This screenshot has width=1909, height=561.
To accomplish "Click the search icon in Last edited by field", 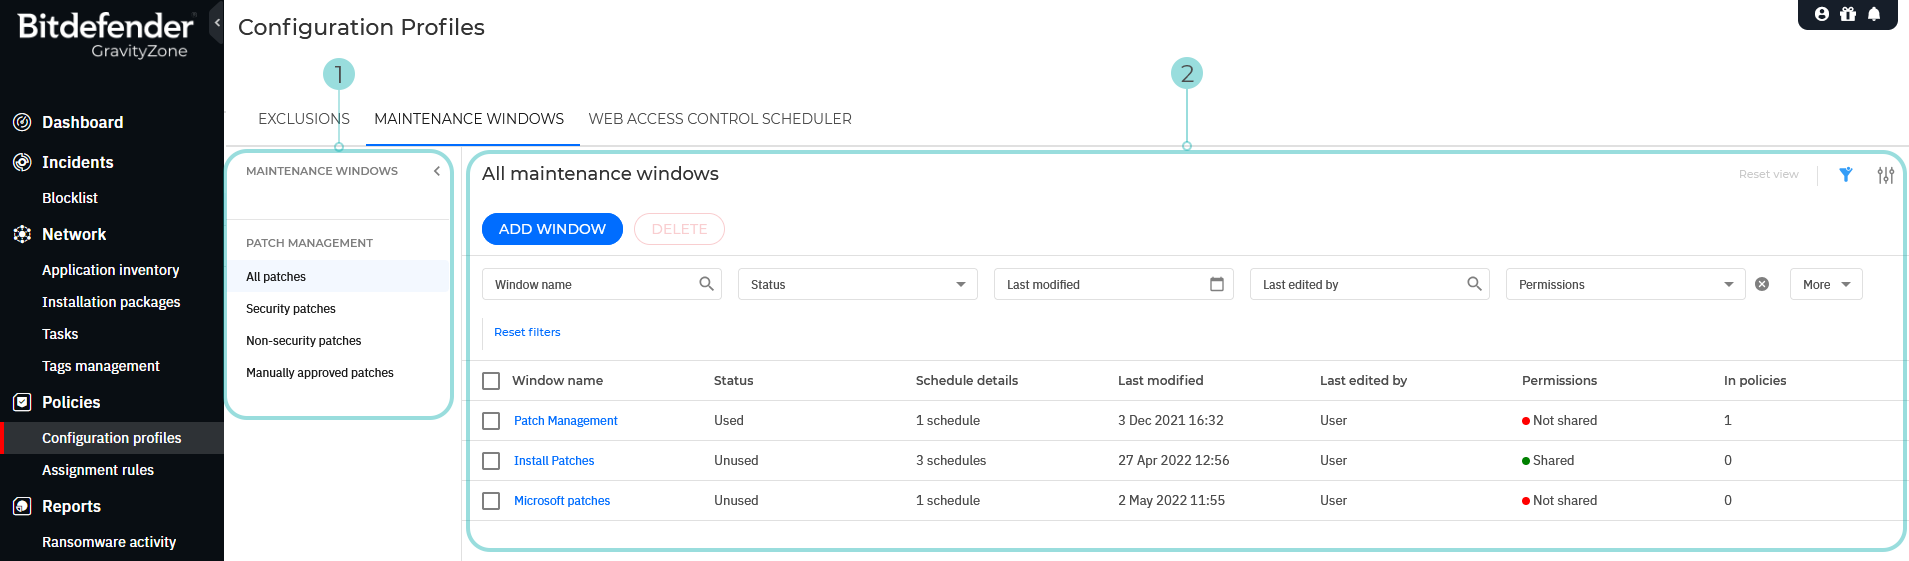I will click(1474, 284).
